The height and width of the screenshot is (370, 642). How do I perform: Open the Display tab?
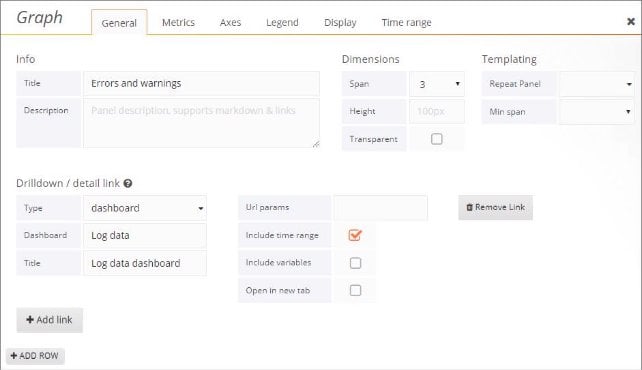[x=340, y=23]
